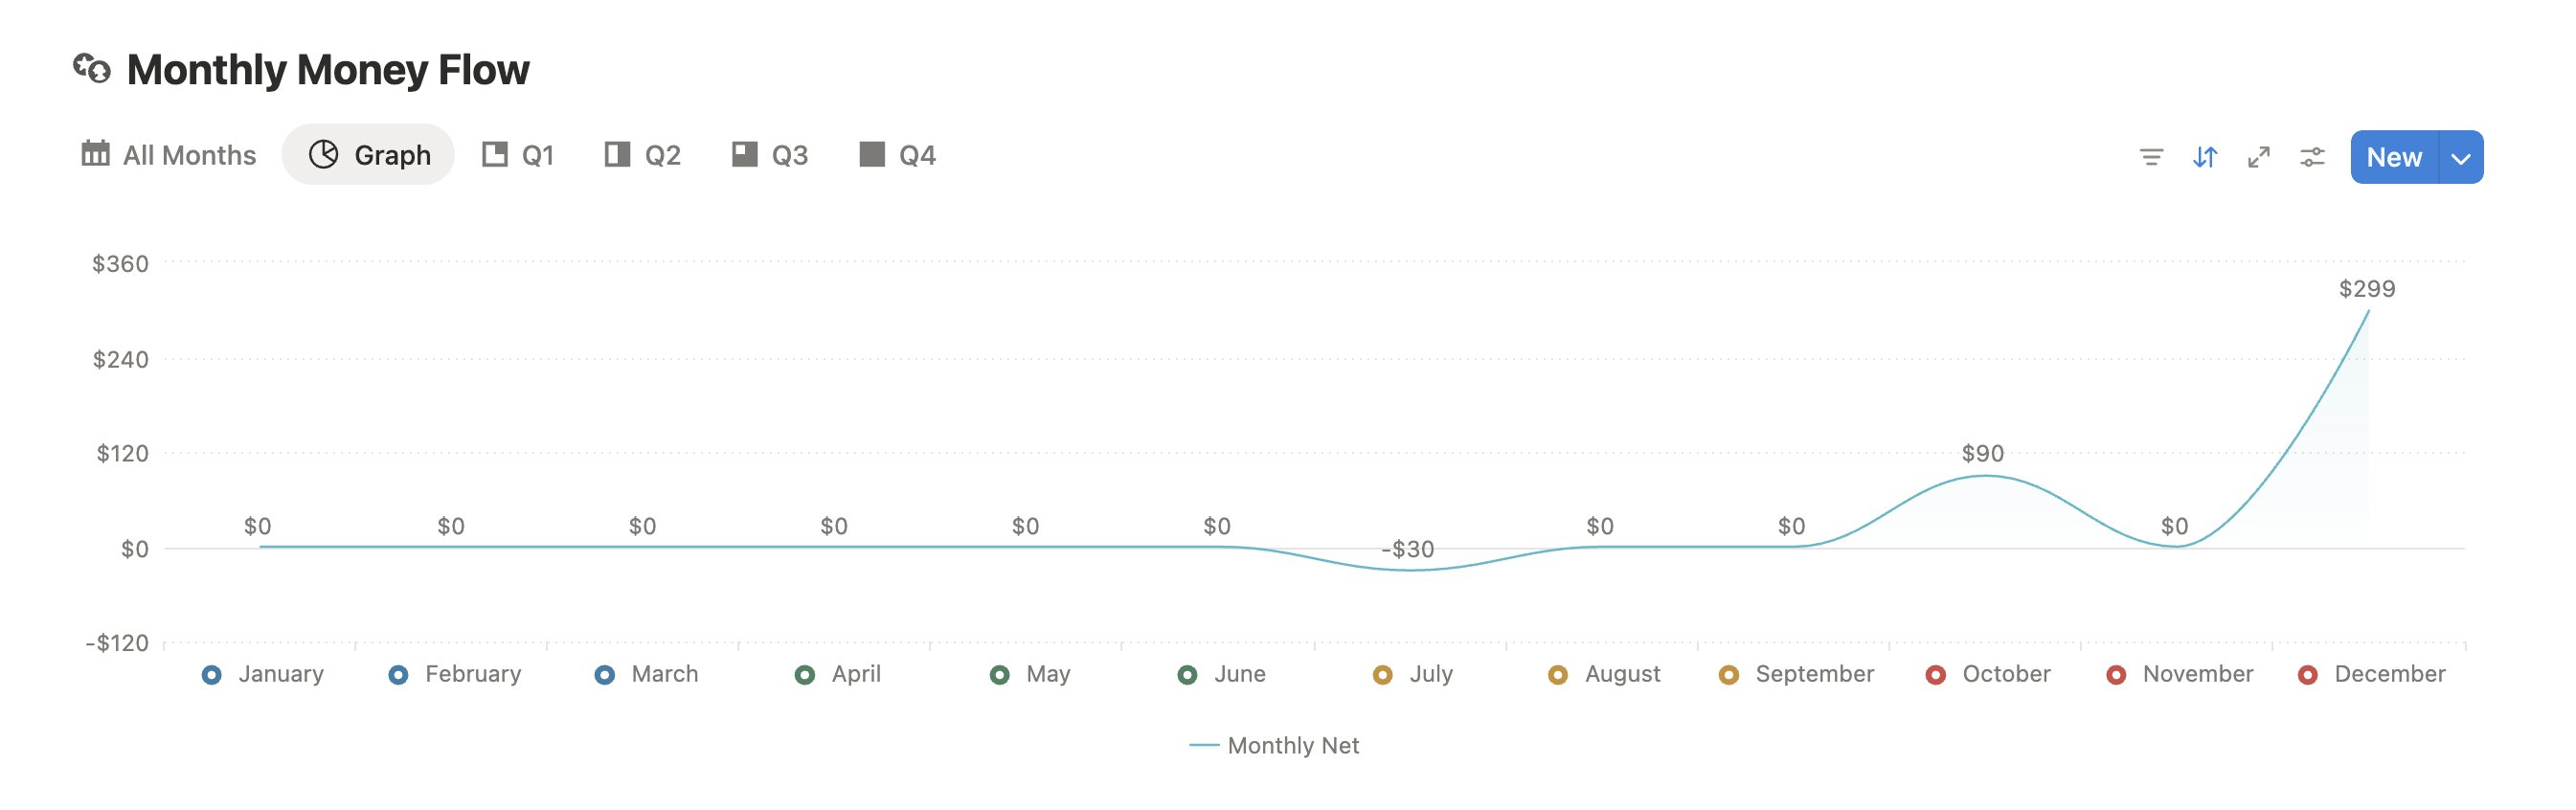Open the filter icon above the chart
Viewport: 2576px width, 810px height.
[x=2152, y=157]
